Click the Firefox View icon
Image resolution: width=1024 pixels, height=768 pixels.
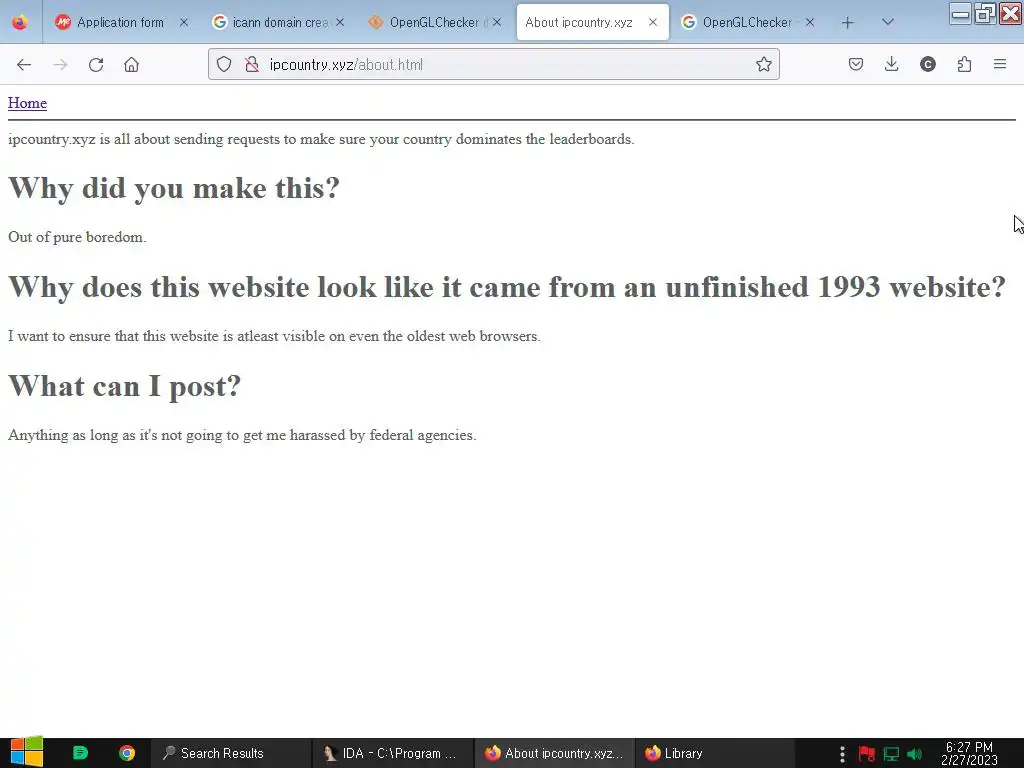pyautogui.click(x=20, y=22)
